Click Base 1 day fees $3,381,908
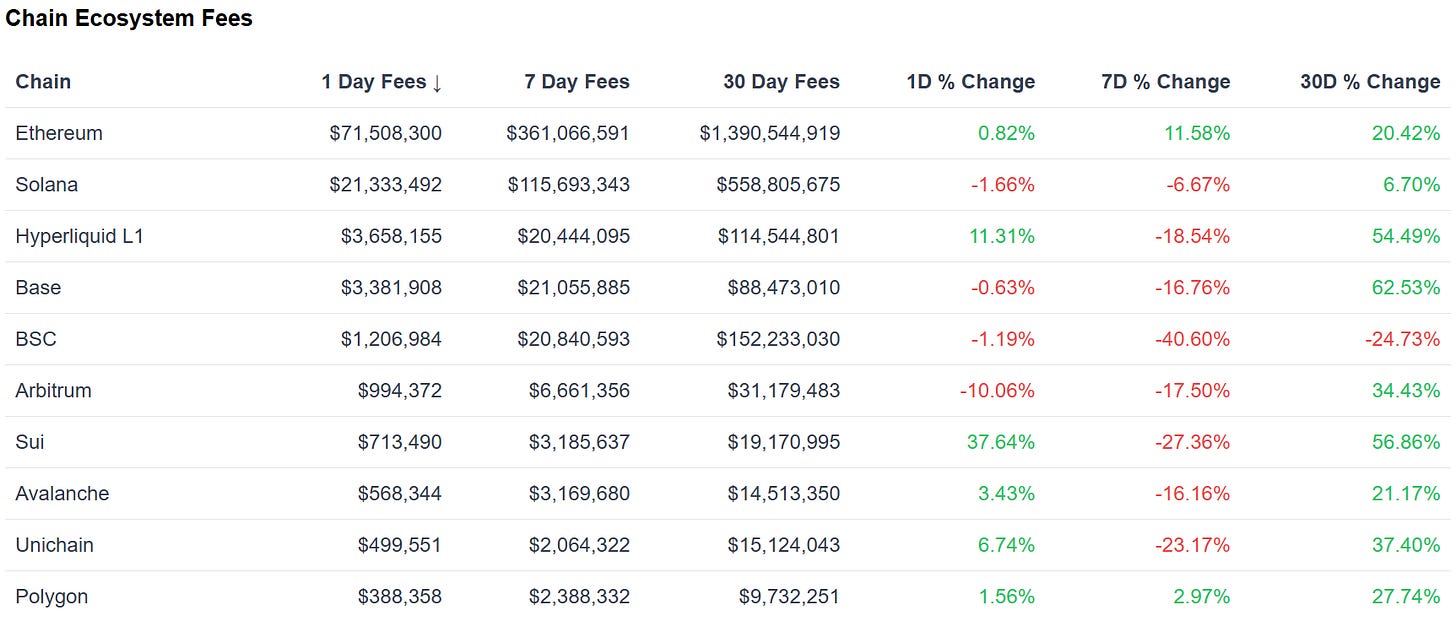 coord(391,288)
